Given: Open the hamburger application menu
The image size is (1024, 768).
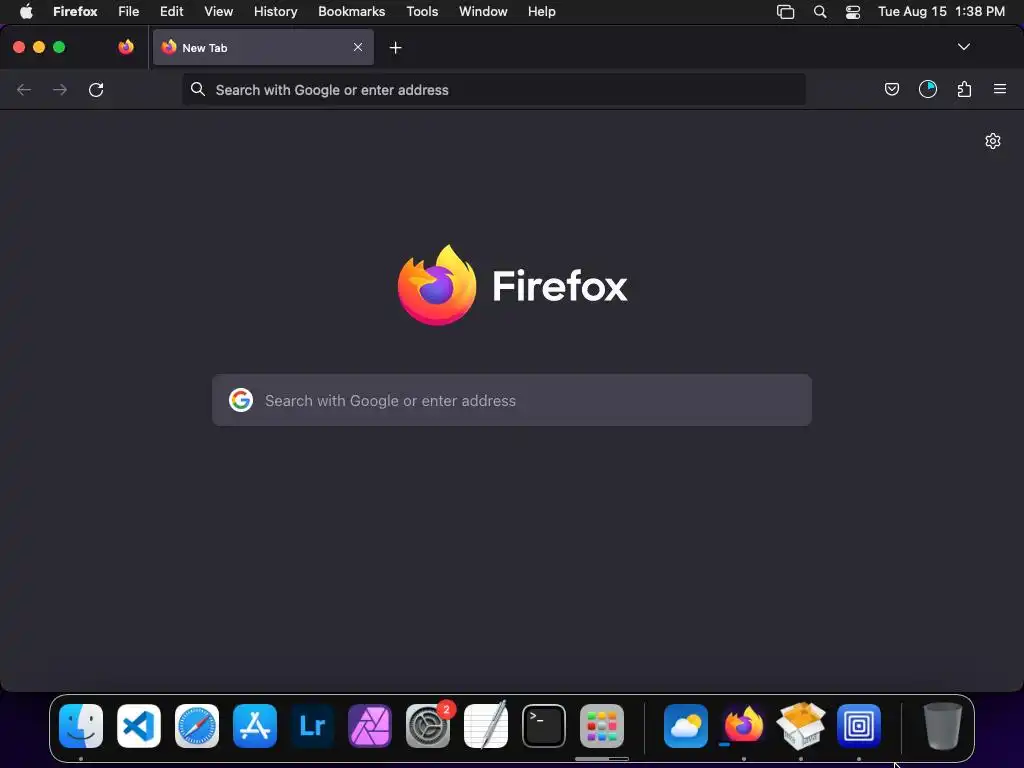Looking at the screenshot, I should point(1000,89).
